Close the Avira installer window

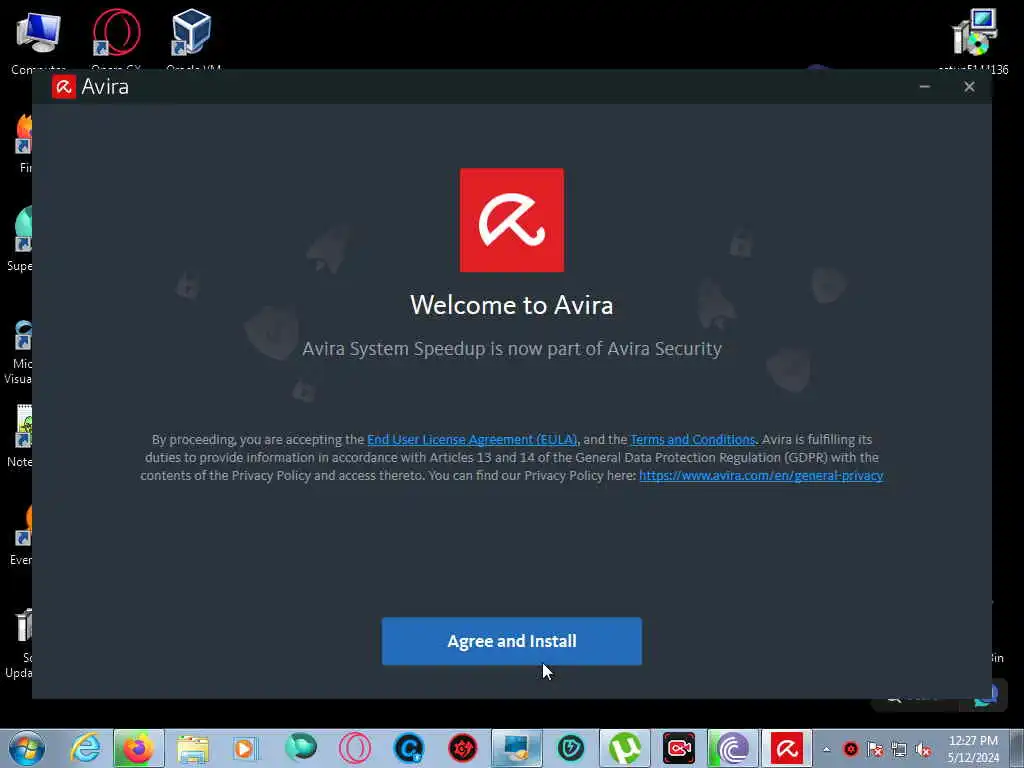969,87
